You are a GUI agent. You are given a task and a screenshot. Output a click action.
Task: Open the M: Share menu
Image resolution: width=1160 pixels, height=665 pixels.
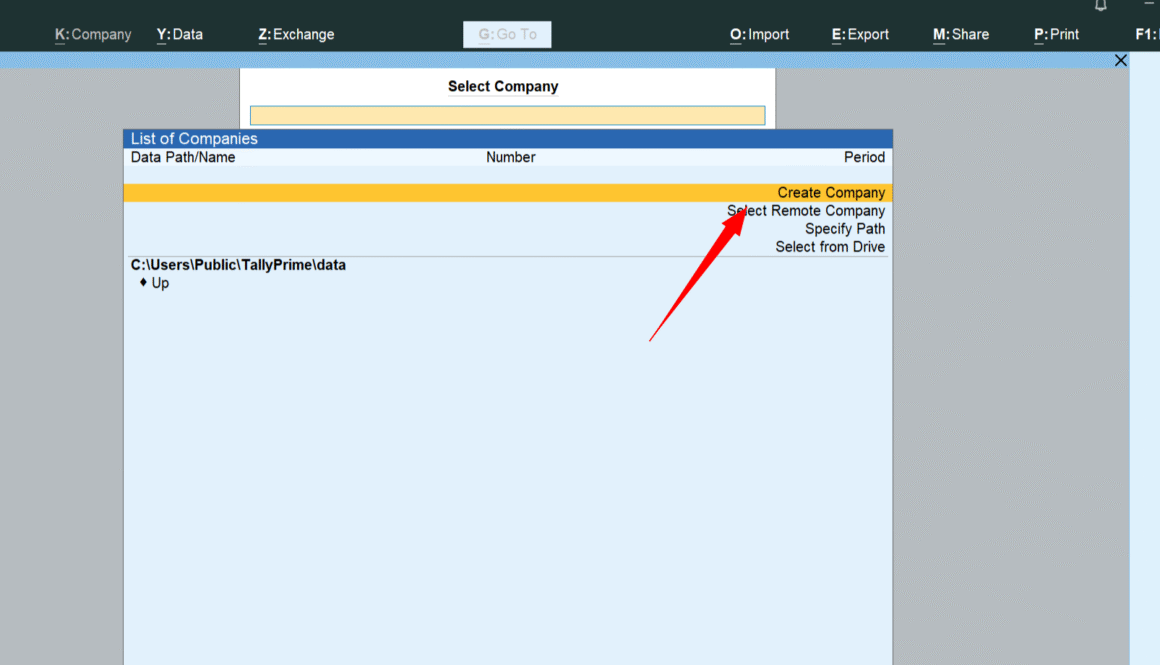click(961, 34)
